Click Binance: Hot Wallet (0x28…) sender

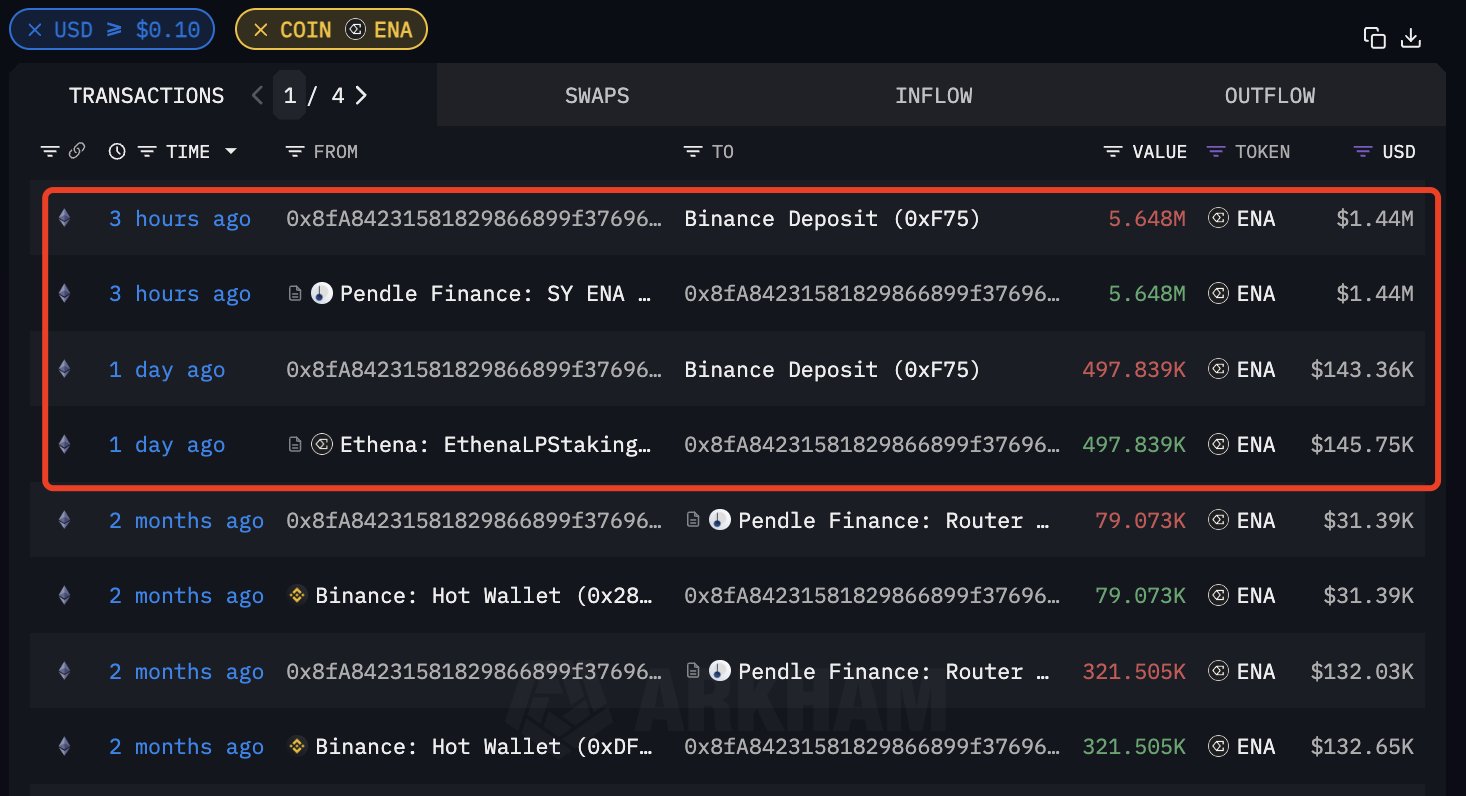tap(485, 595)
